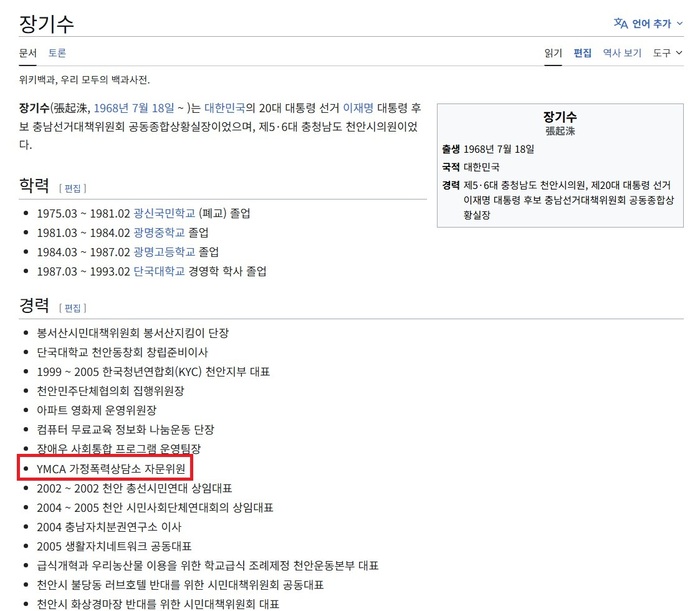Open 역사 보기 page history
Screen dimensions: 700x611
[622, 53]
